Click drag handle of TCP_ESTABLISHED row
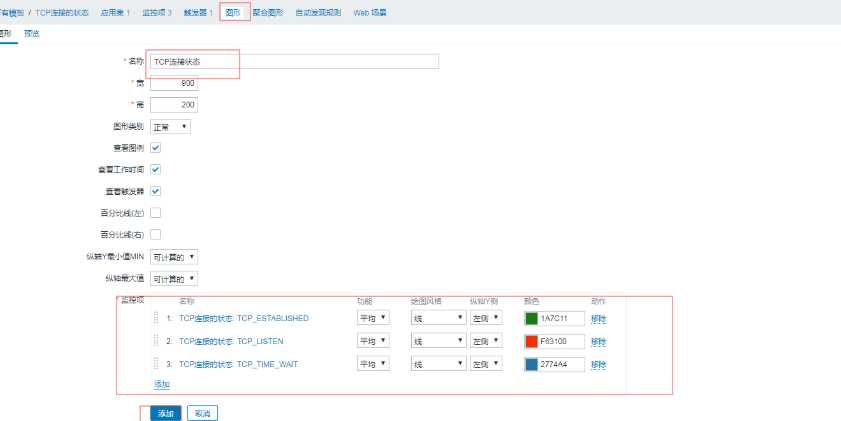This screenshot has height=421, width=841. coord(156,318)
